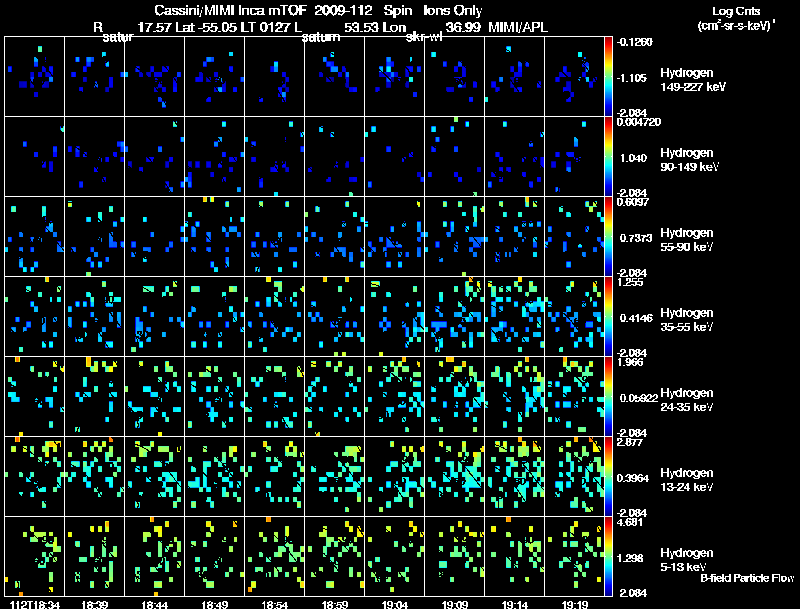Click the 1.255 colorbar value
Viewport: 800px width, 609px height.
pyautogui.click(x=630, y=283)
